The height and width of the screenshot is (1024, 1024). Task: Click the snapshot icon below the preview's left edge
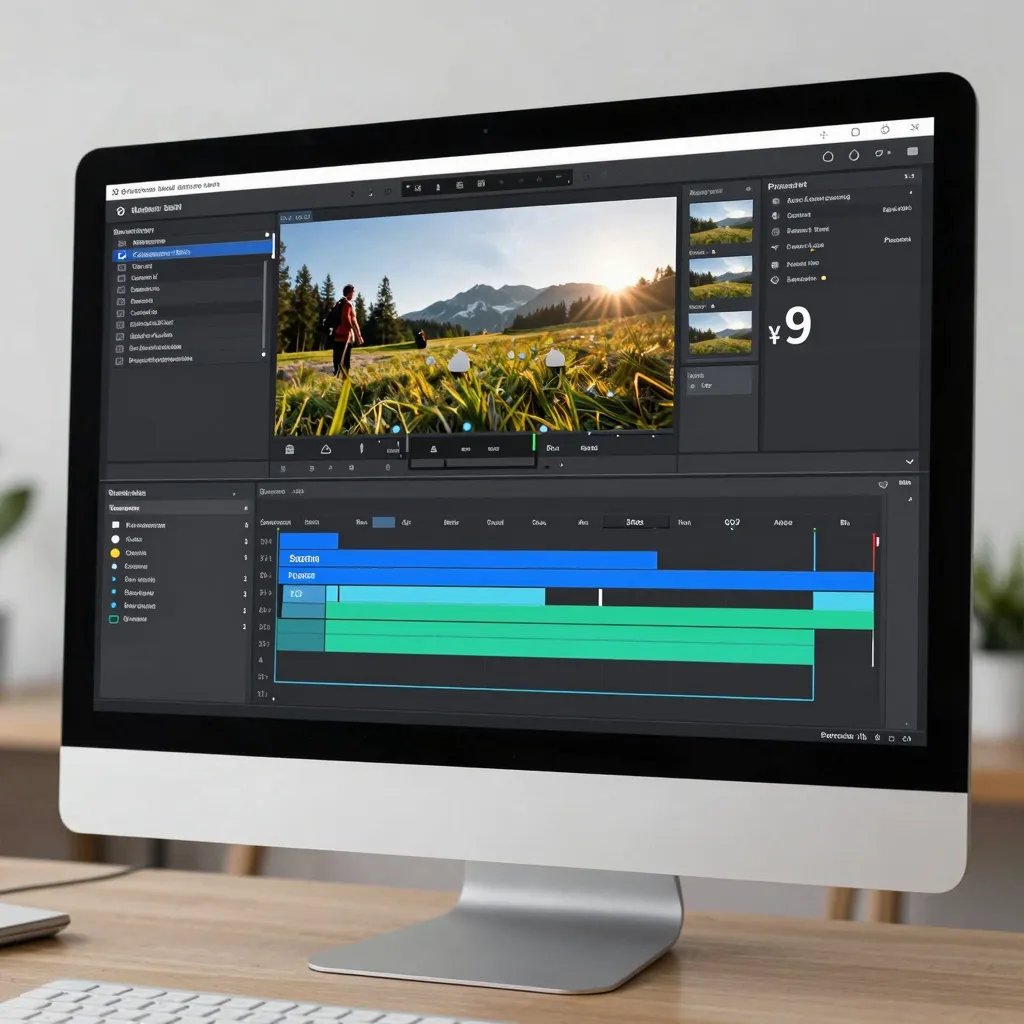point(289,449)
